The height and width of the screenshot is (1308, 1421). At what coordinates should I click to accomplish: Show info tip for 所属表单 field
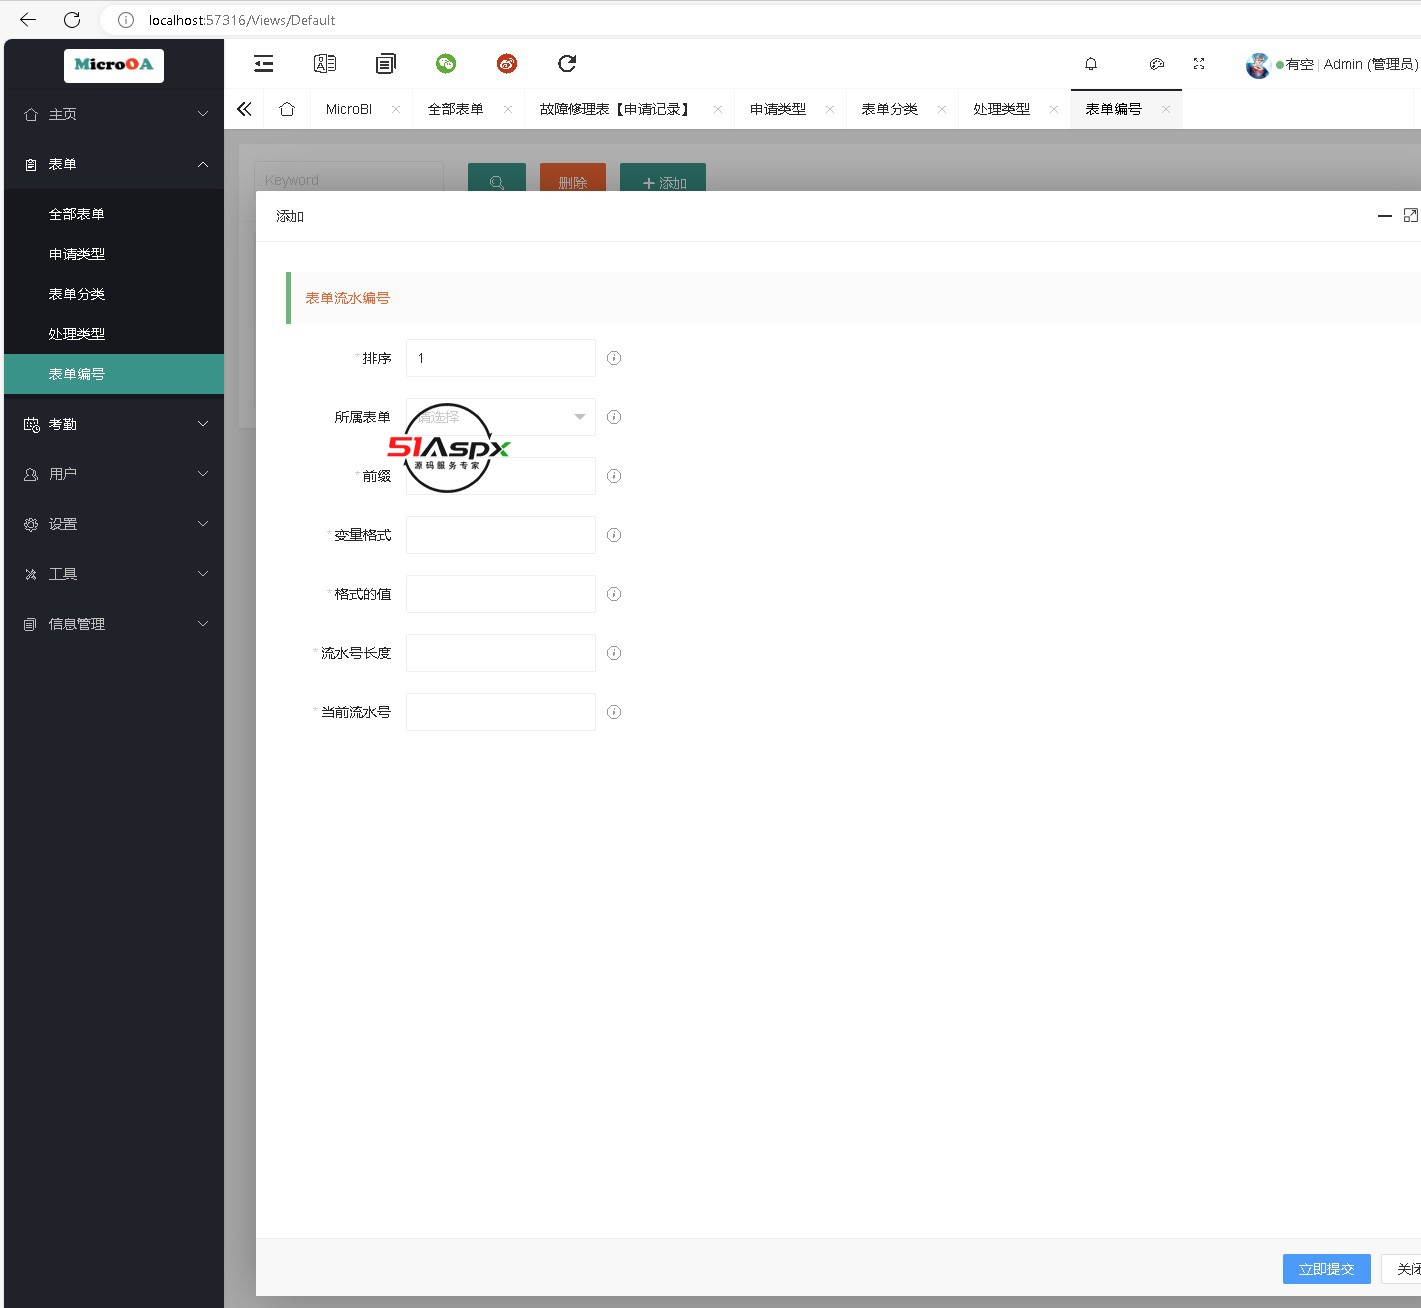(x=614, y=417)
